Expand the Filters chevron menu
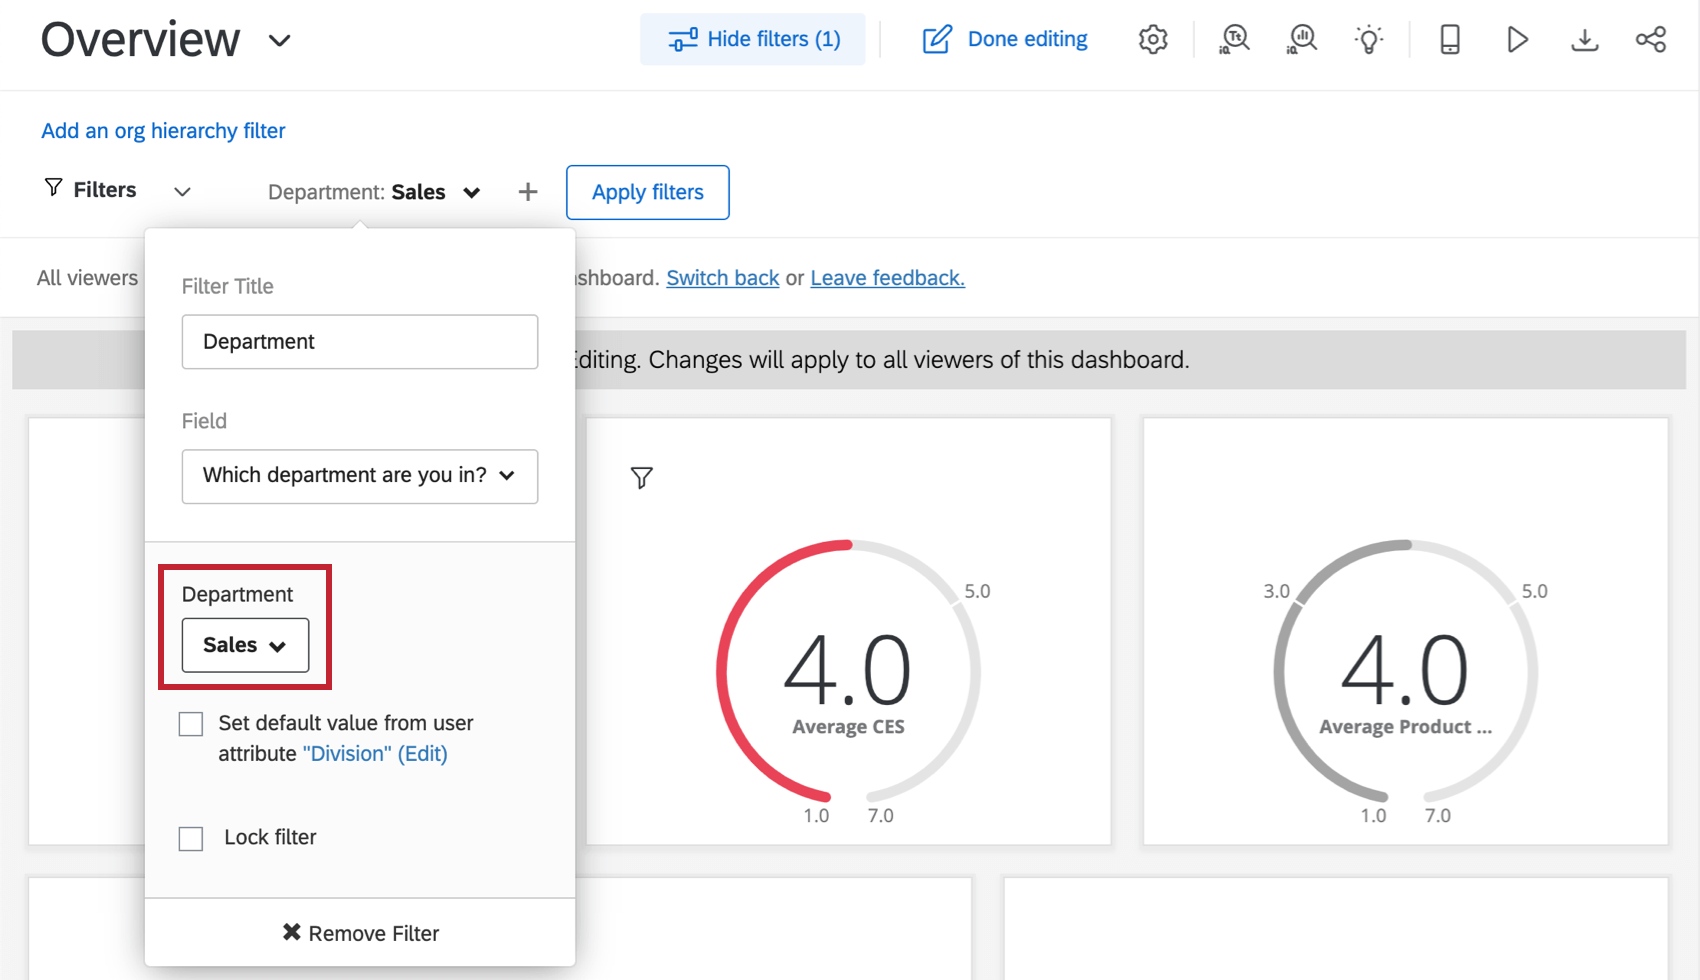This screenshot has height=980, width=1700. click(182, 191)
